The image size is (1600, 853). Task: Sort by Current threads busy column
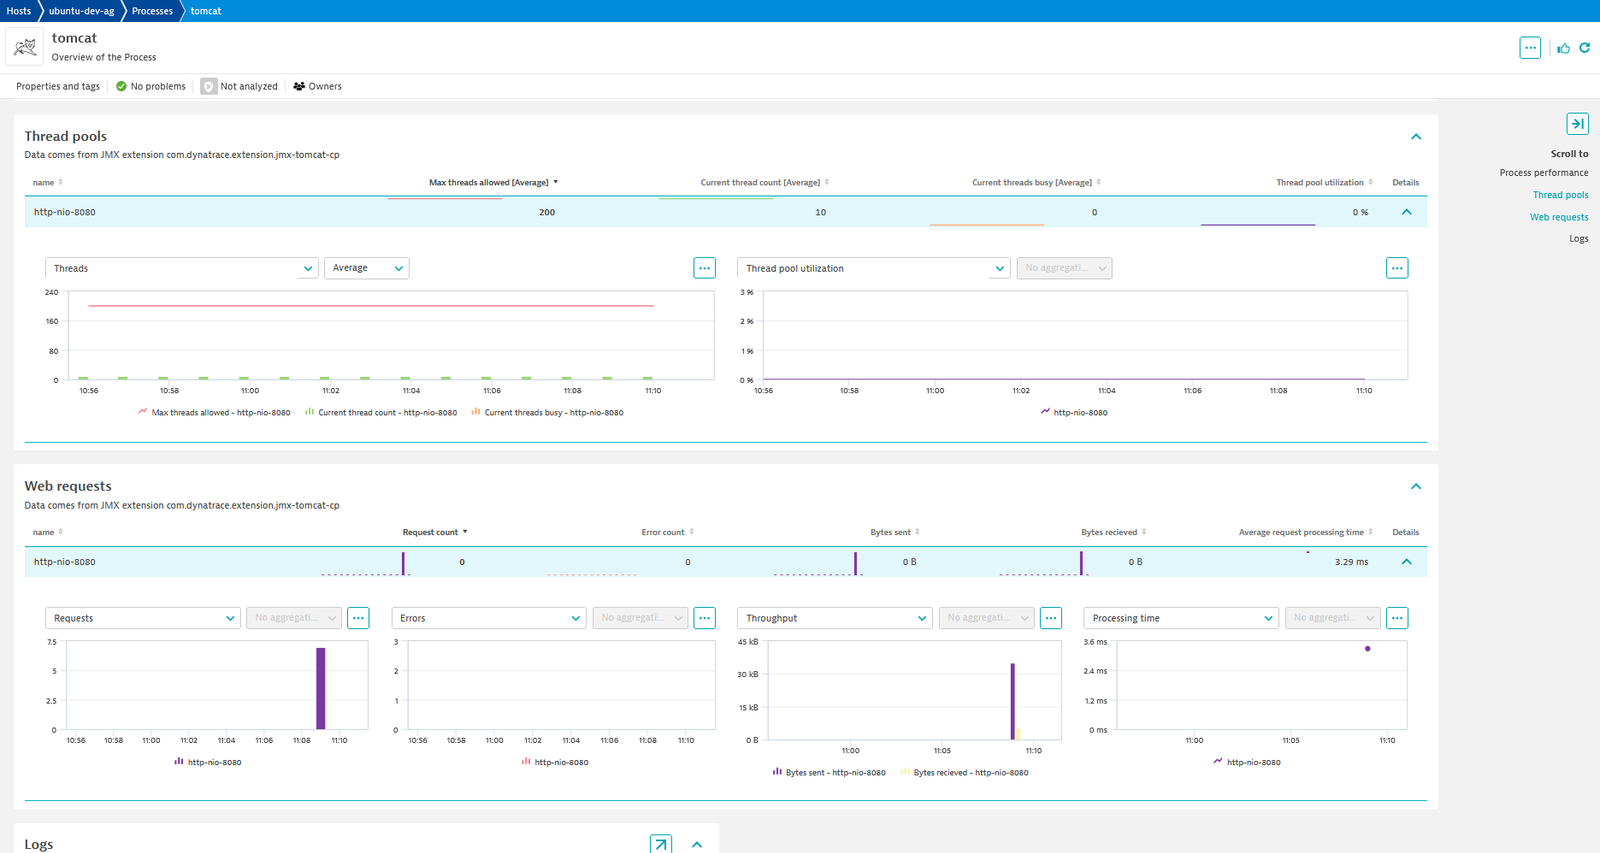1037,182
